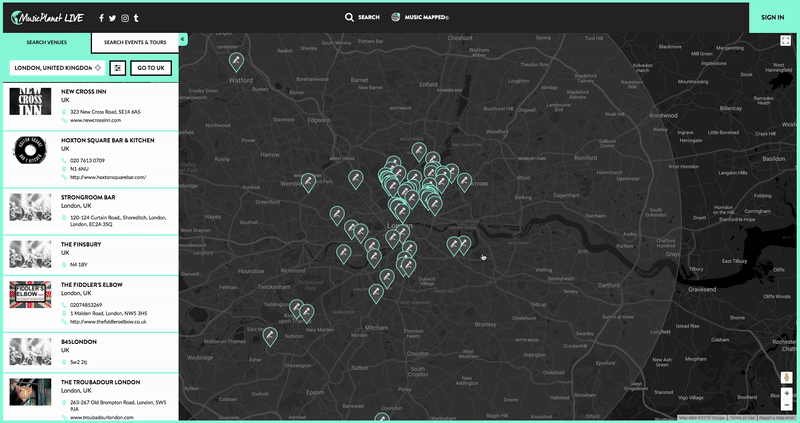Zoom out on the map
This screenshot has height=423, width=800.
pyautogui.click(x=786, y=407)
